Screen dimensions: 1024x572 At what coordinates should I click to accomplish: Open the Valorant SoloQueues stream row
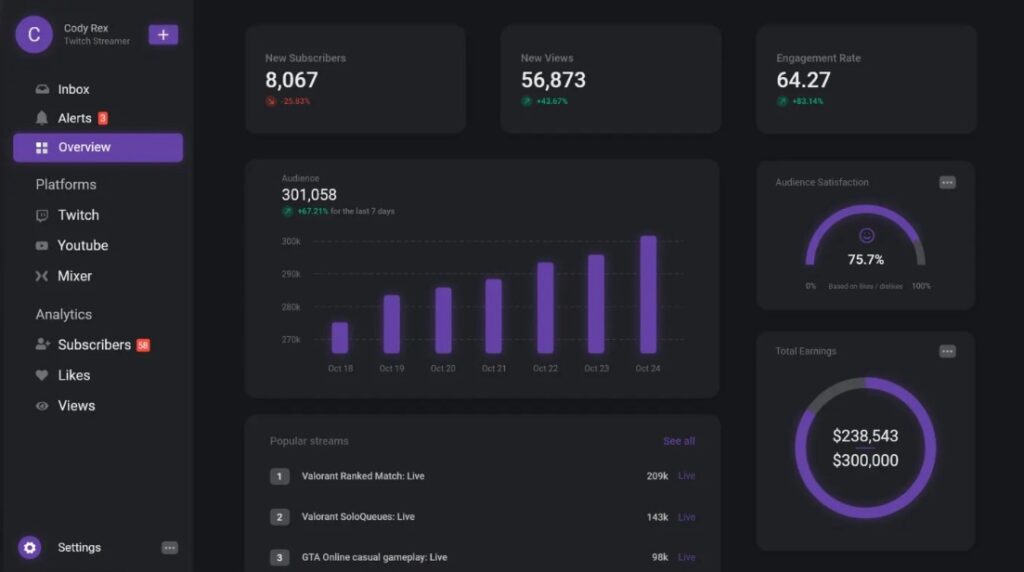click(357, 517)
